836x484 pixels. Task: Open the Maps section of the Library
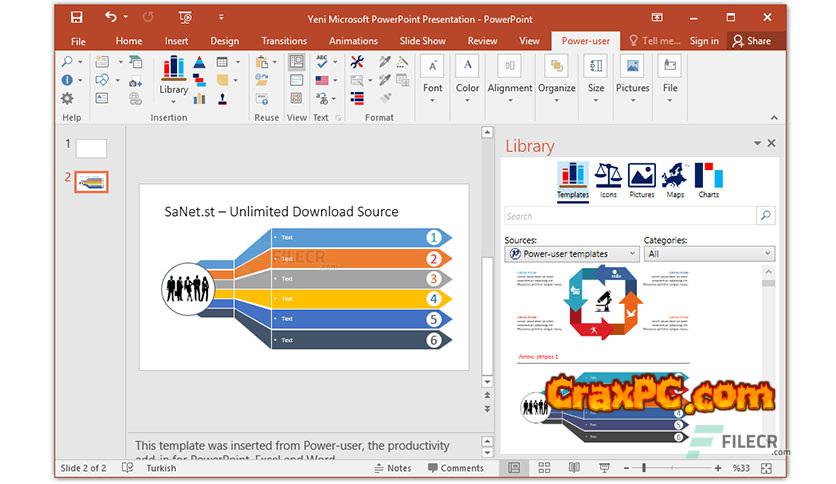675,180
